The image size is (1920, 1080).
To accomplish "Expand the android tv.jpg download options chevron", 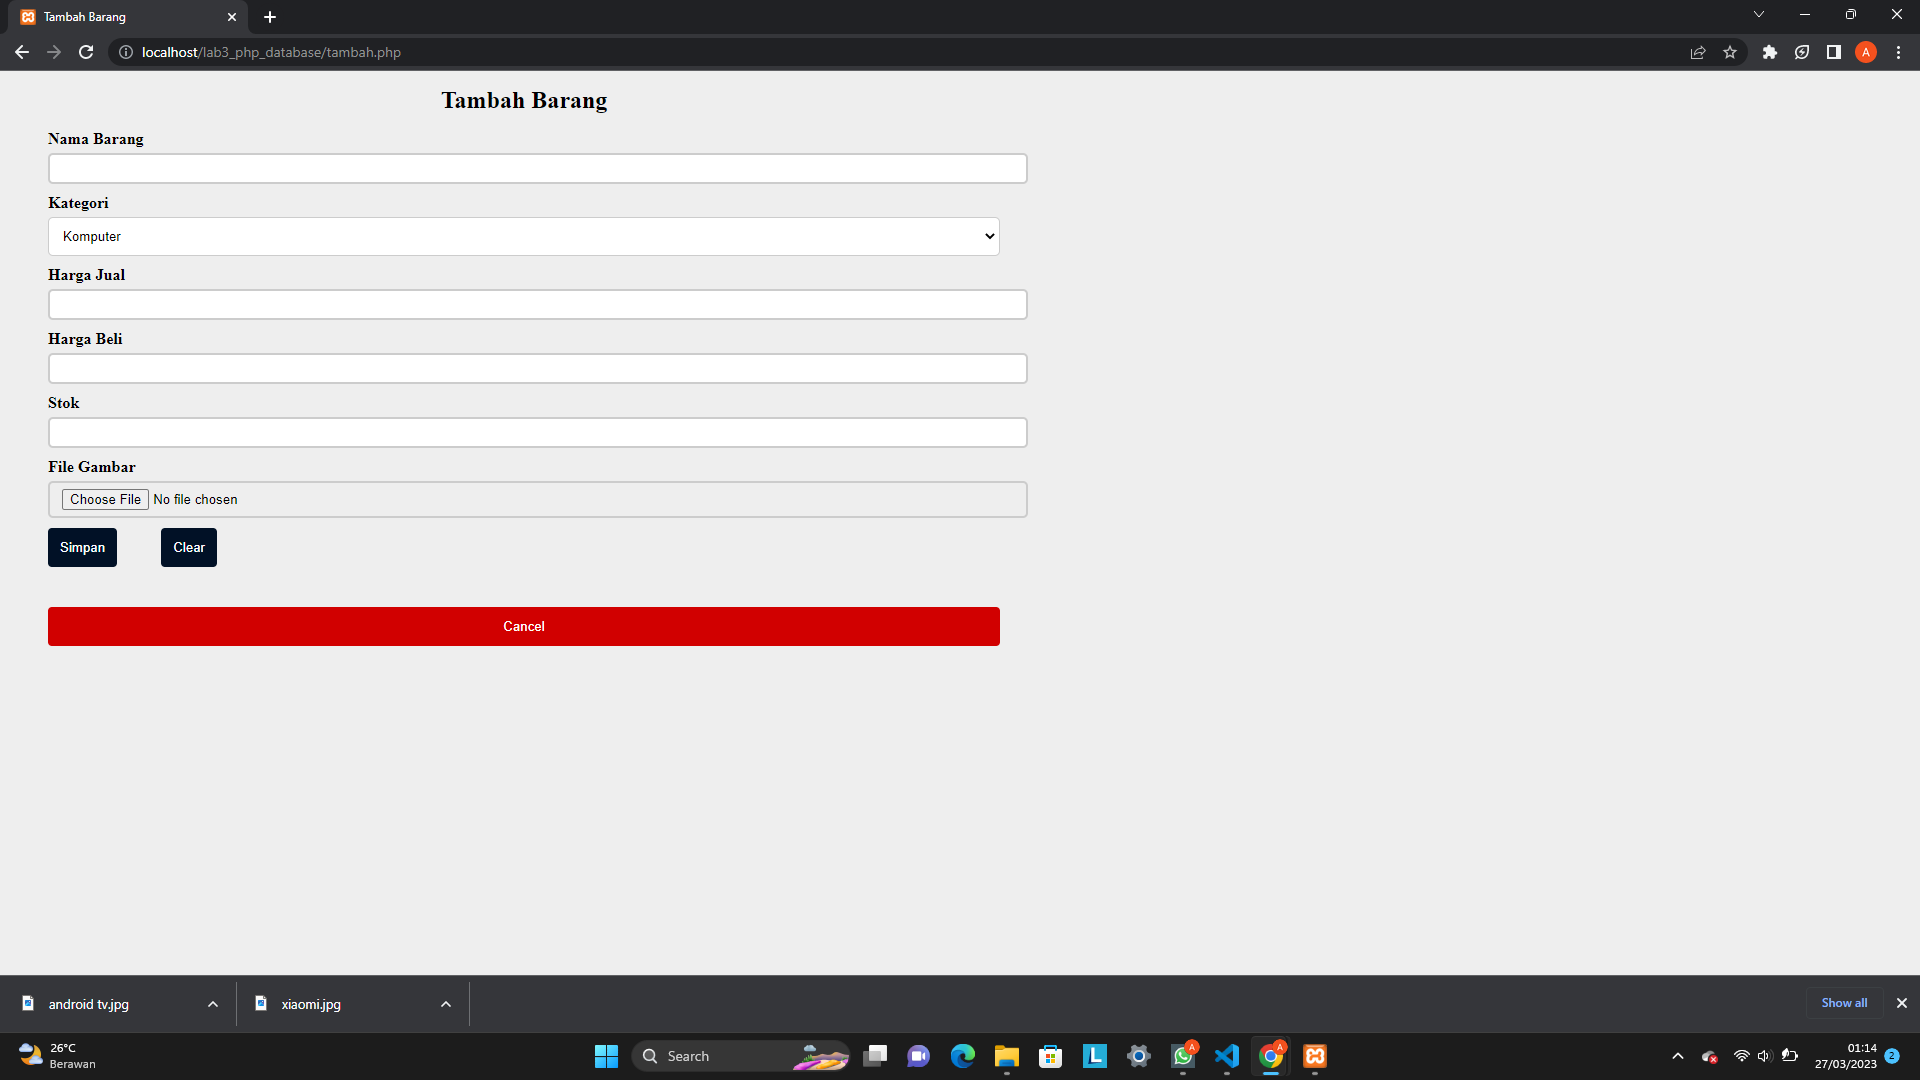I will (212, 1004).
